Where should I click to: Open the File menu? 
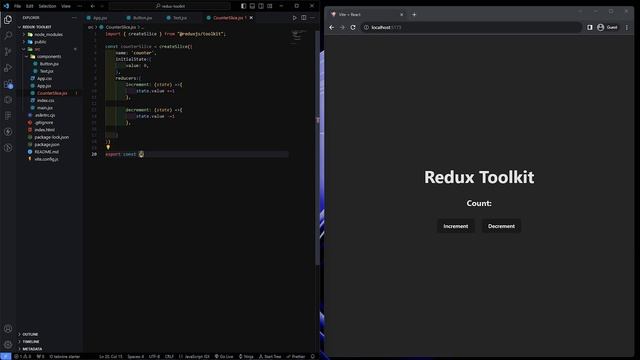click(17, 6)
